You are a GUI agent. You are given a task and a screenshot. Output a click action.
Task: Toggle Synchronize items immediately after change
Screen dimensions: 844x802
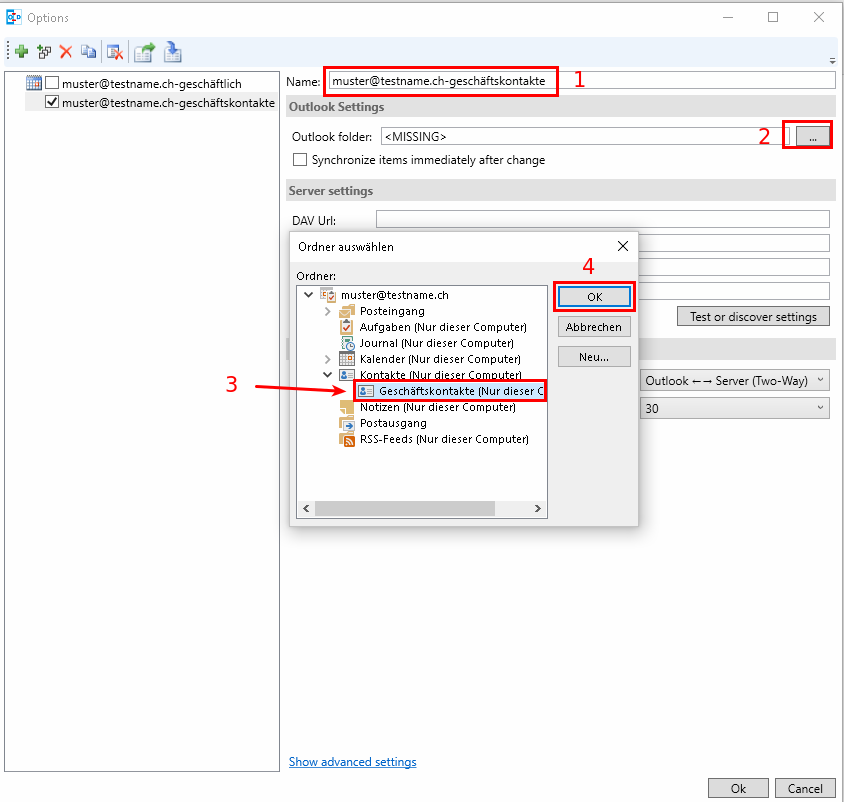pos(299,160)
